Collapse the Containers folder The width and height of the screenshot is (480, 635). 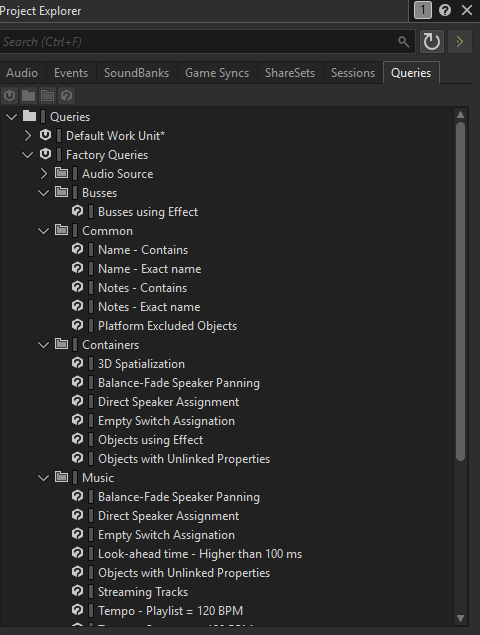(43, 345)
